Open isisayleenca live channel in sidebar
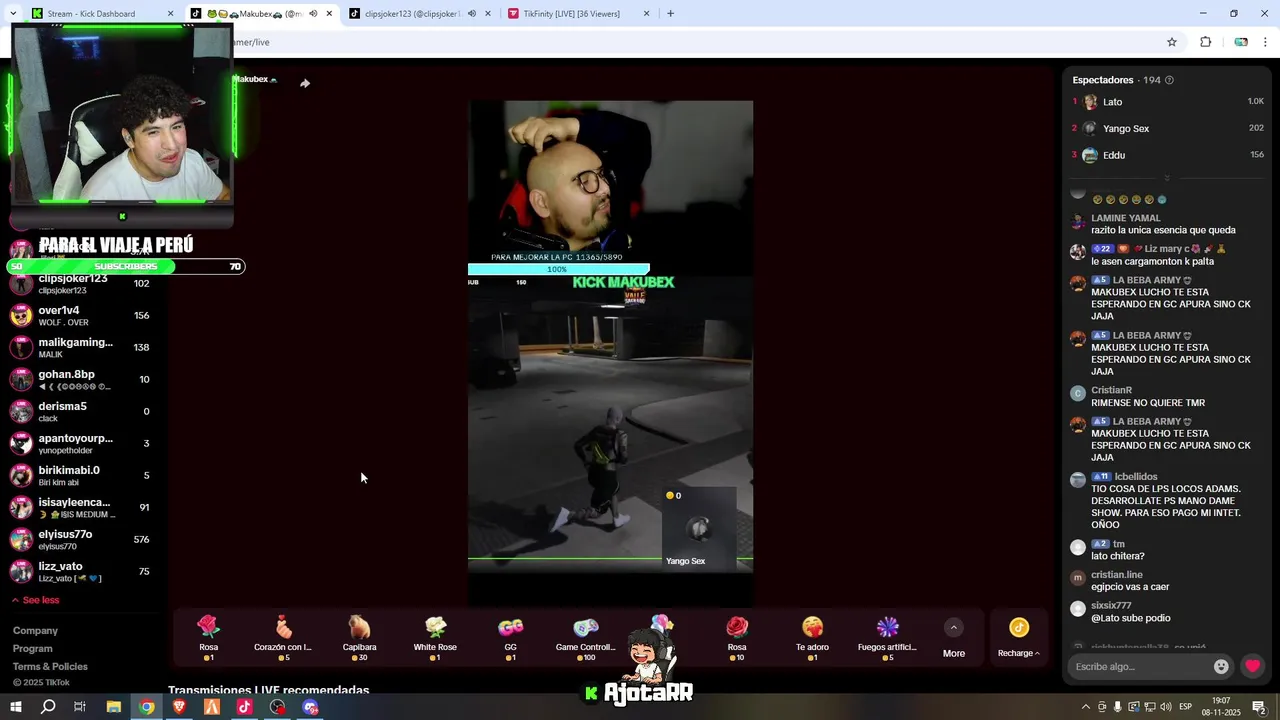Screen dimensions: 1280x720 [80, 508]
